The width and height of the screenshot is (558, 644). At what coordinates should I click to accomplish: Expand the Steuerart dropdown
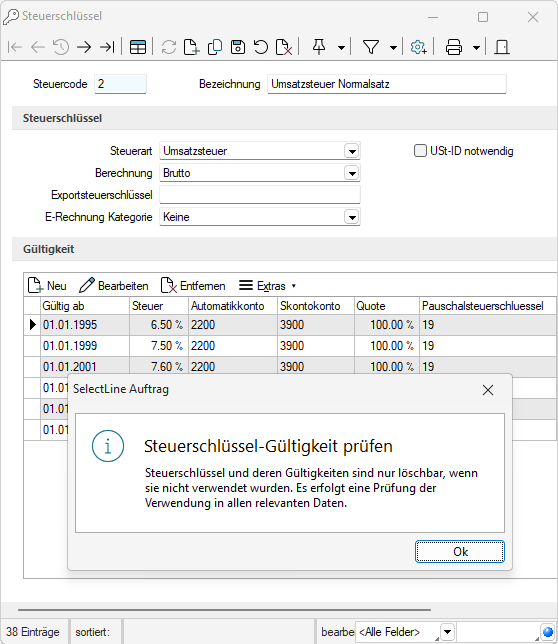[352, 151]
